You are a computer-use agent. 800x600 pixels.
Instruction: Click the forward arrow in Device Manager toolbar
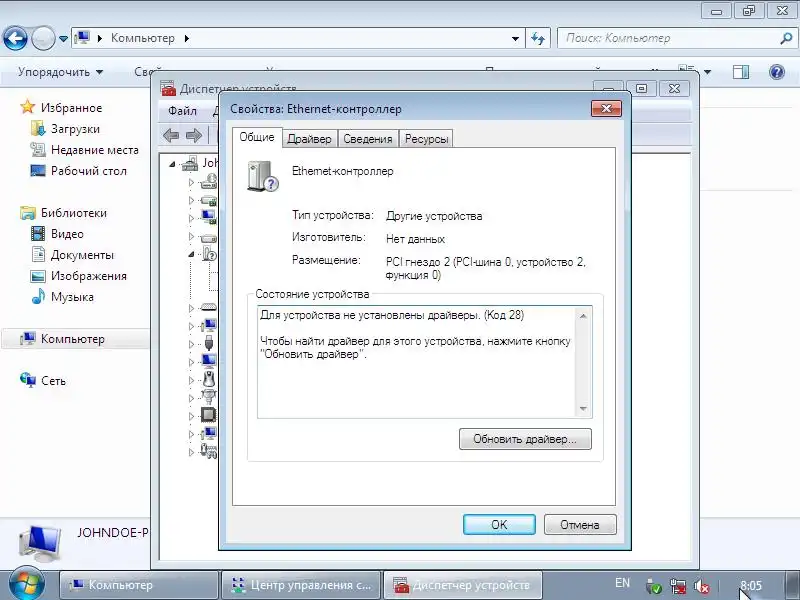point(193,135)
